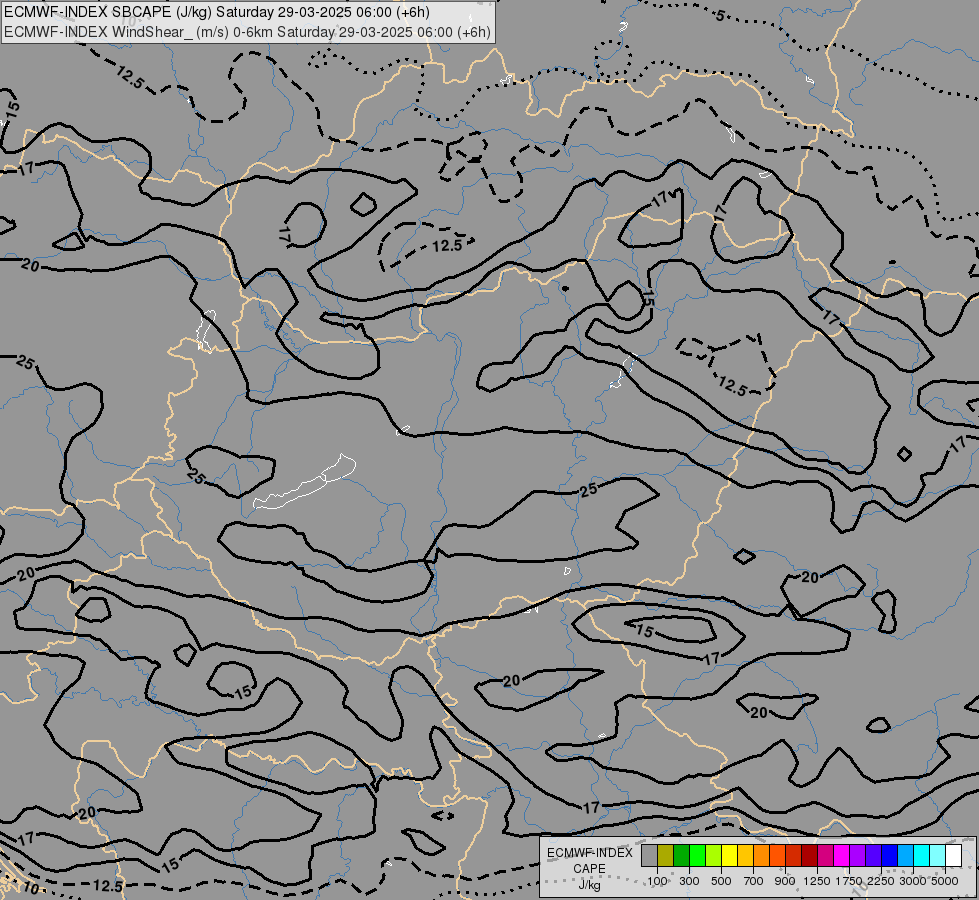The height and width of the screenshot is (900, 979).
Task: Click ECMWF-INDEX text inside the legend box
Action: pos(590,853)
